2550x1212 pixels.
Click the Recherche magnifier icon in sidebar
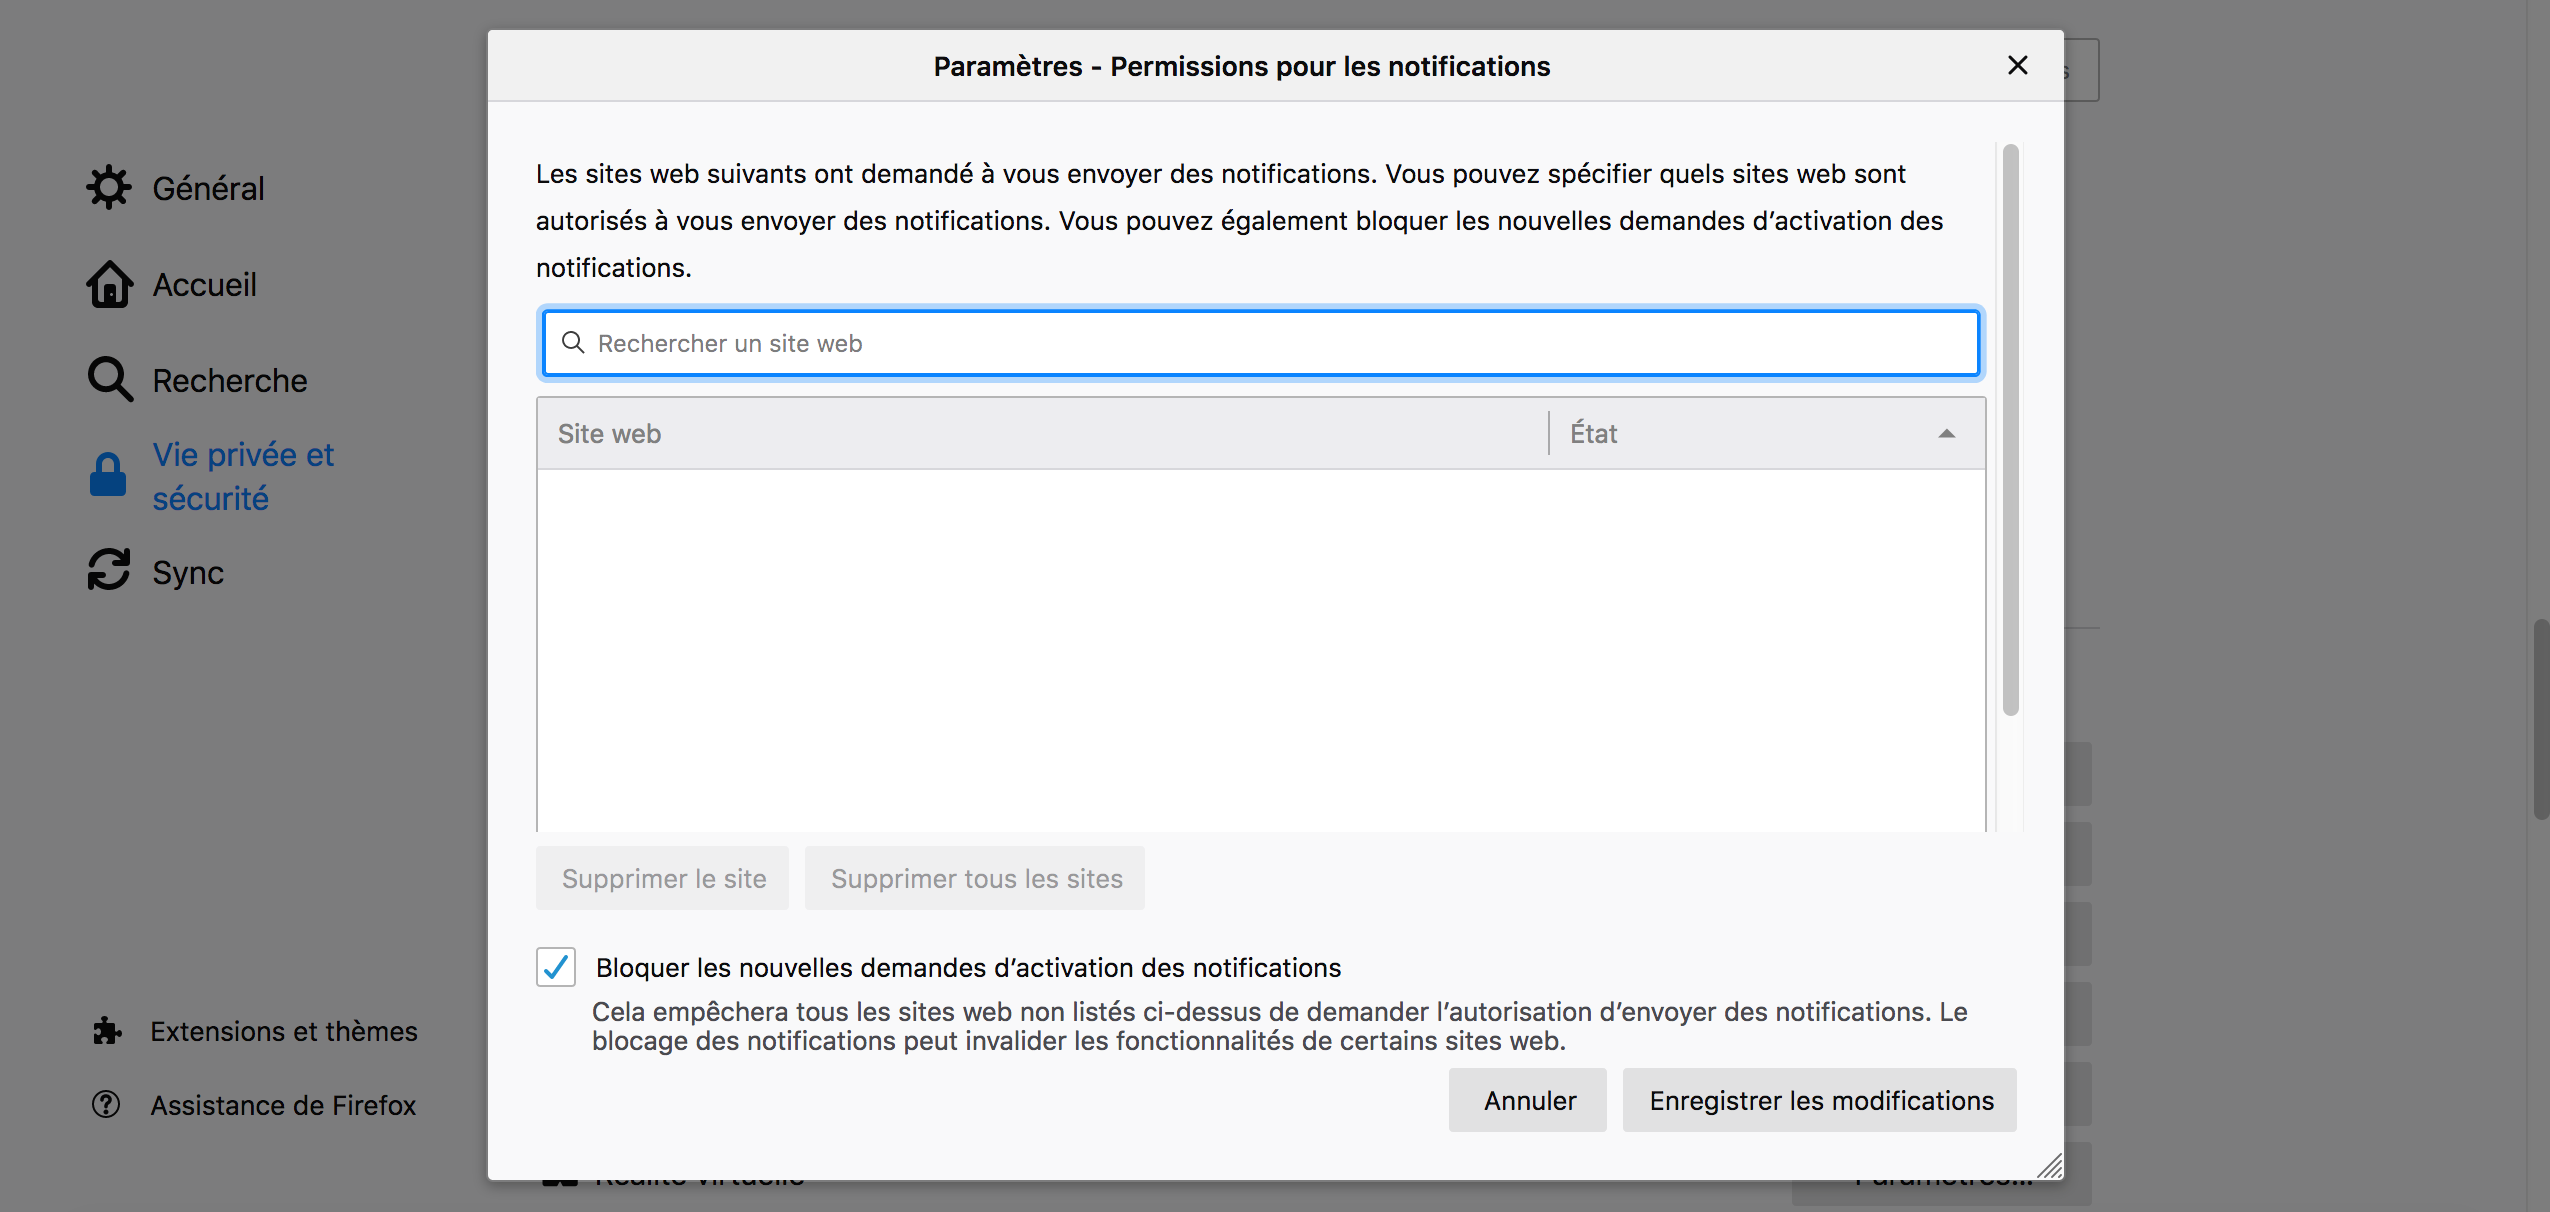tap(109, 380)
